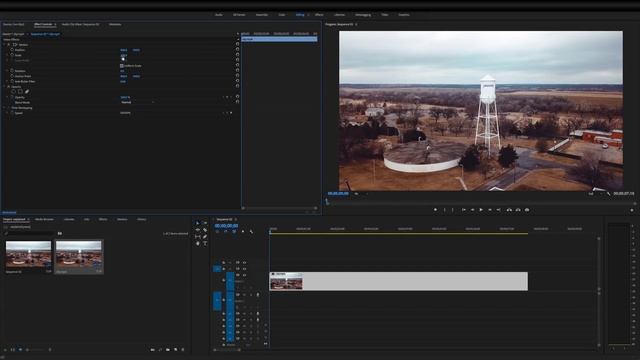
Task: Click the Scale value field
Action: click(x=124, y=55)
